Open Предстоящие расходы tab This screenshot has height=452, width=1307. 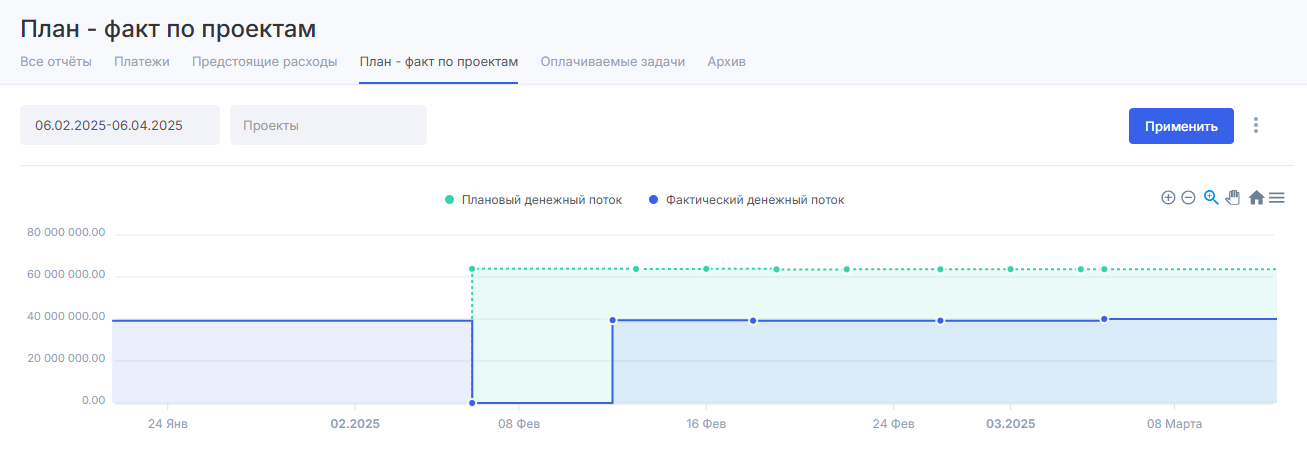tap(265, 62)
